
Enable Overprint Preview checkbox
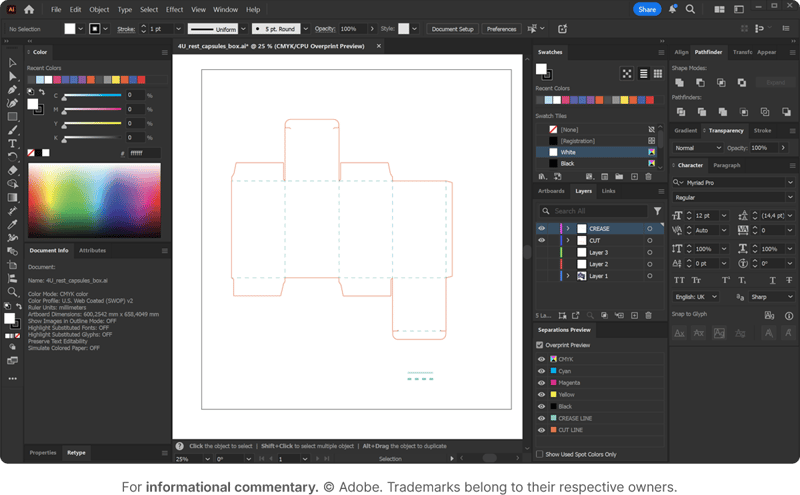[540, 345]
